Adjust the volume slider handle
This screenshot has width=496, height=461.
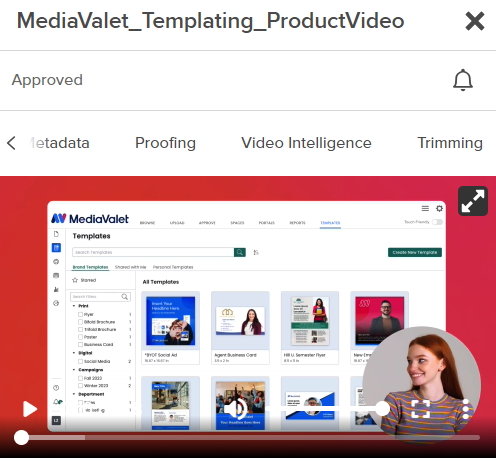382,409
